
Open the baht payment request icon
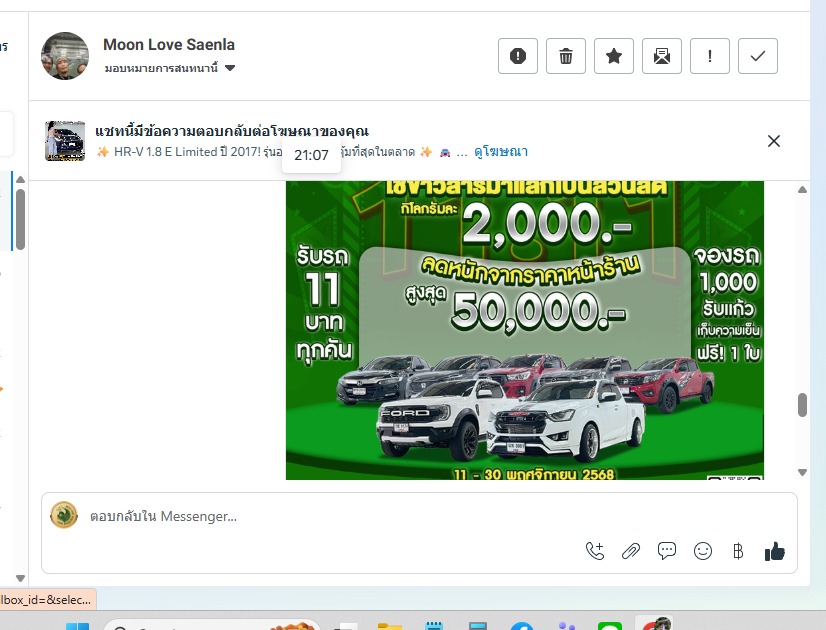(x=738, y=551)
